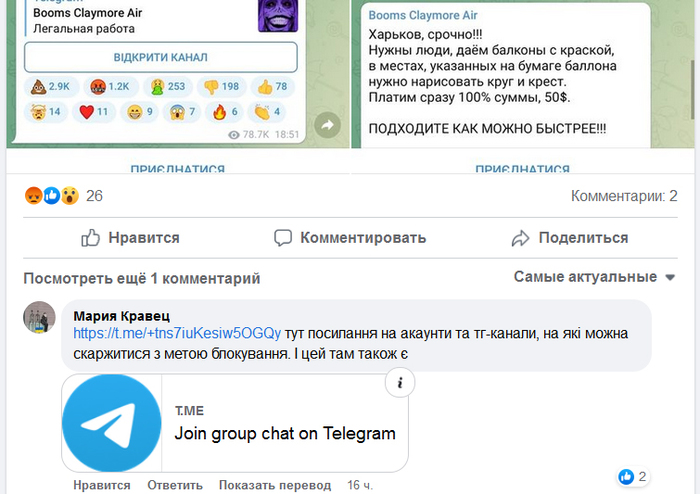The image size is (700, 494).
Task: Click the poop emoji reaction 2.9K
Action: click(x=51, y=87)
